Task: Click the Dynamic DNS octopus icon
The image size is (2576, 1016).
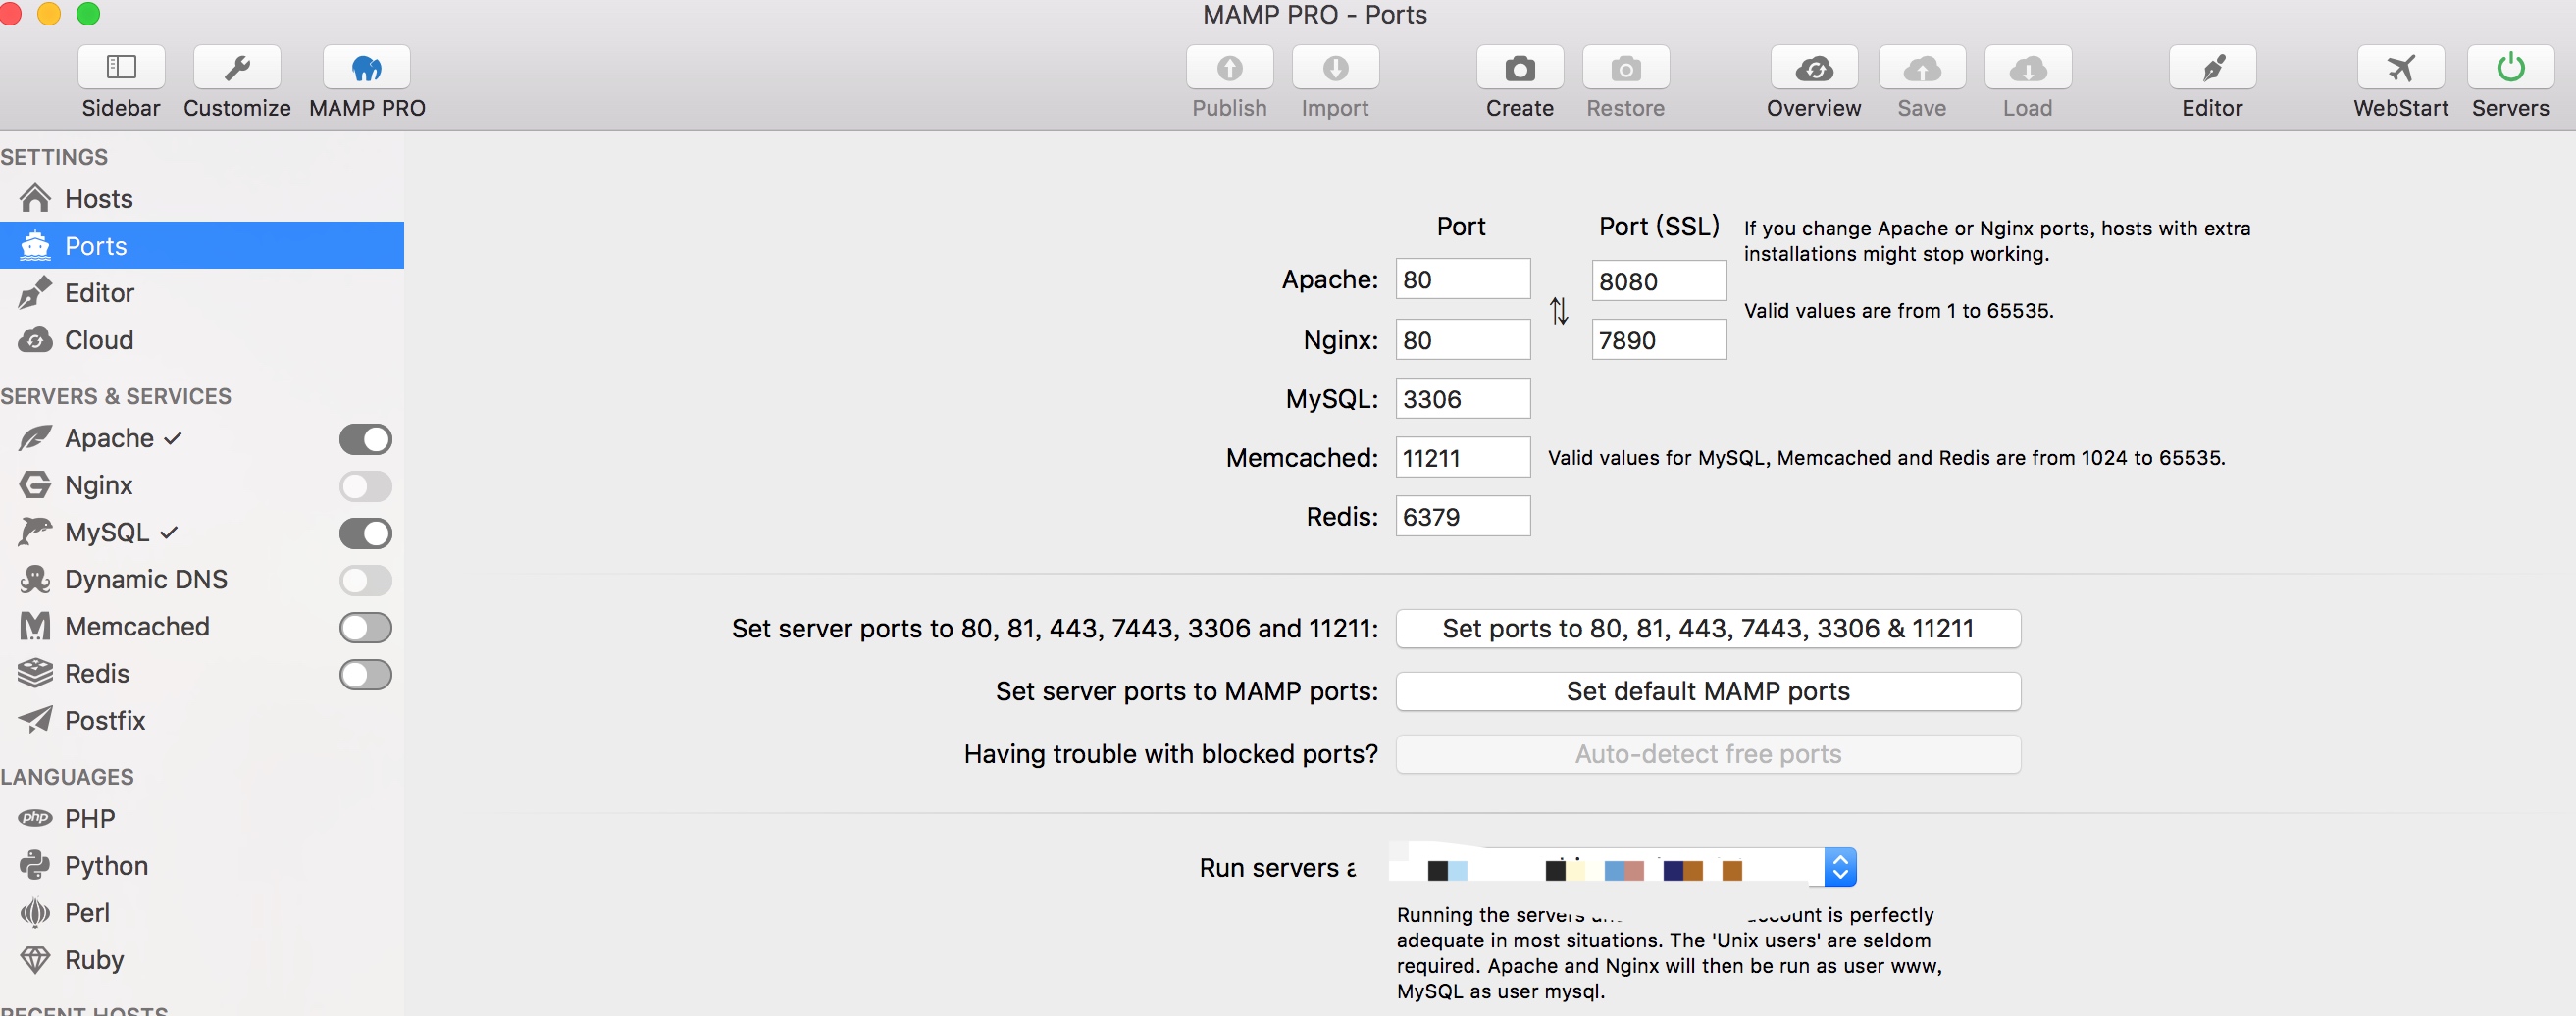Action: point(35,579)
